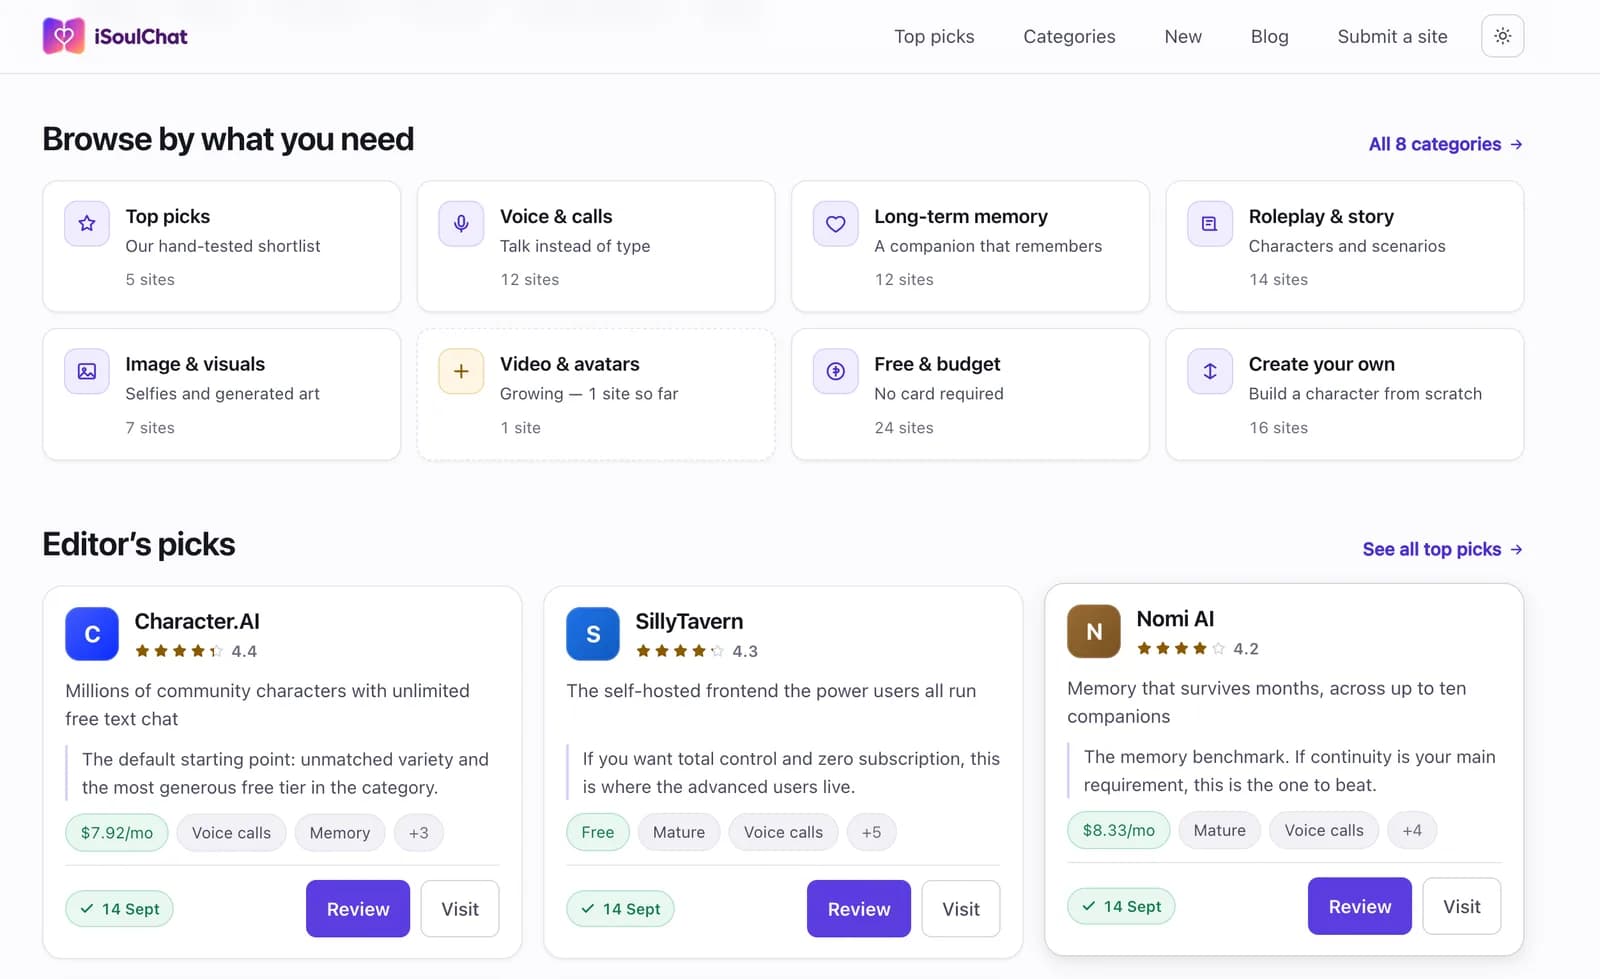1600x979 pixels.
Task: Open the Video & avatars category title
Action: pyautogui.click(x=570, y=364)
